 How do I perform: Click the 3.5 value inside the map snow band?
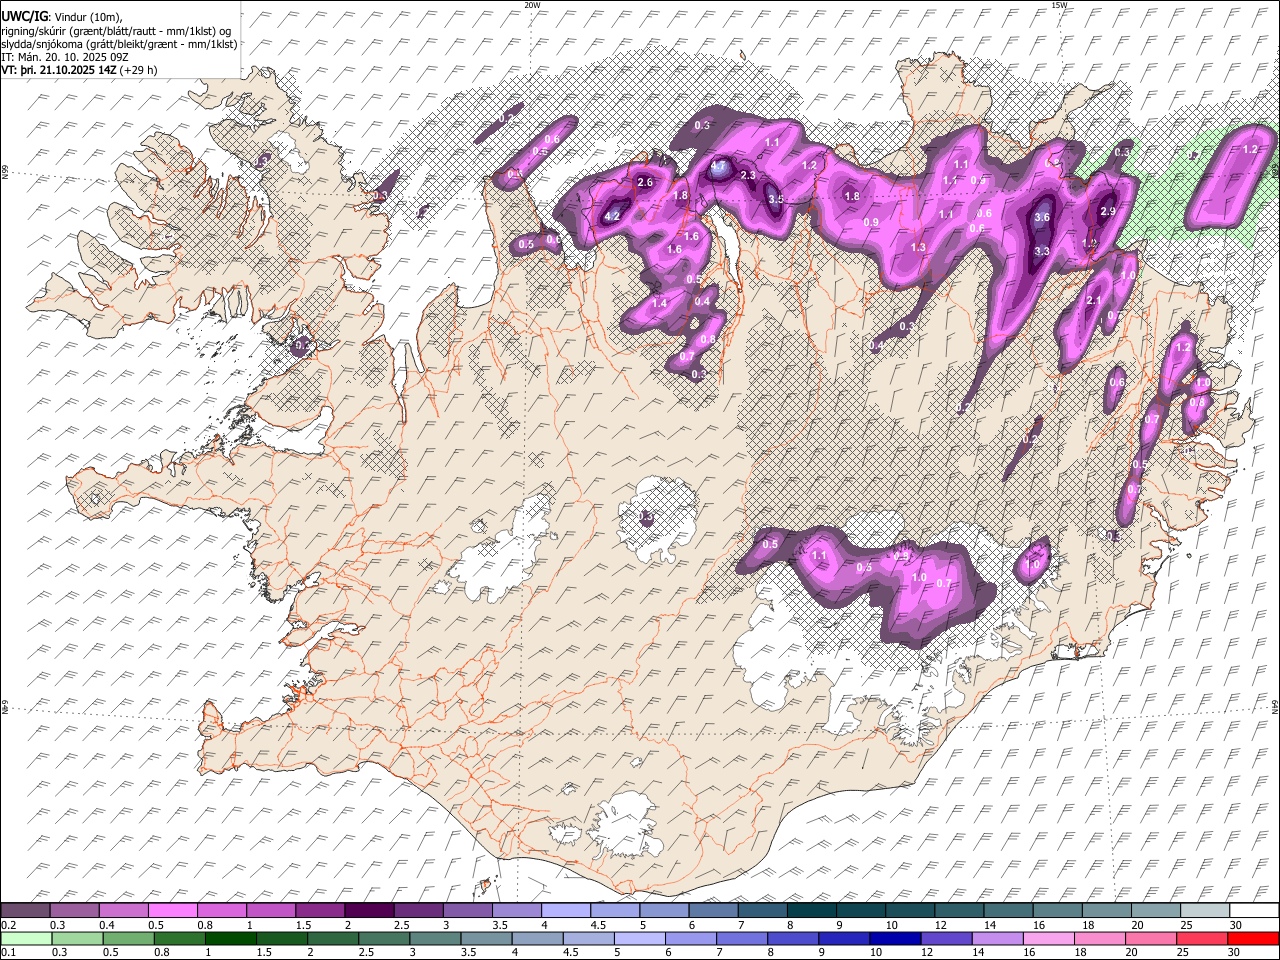775,199
